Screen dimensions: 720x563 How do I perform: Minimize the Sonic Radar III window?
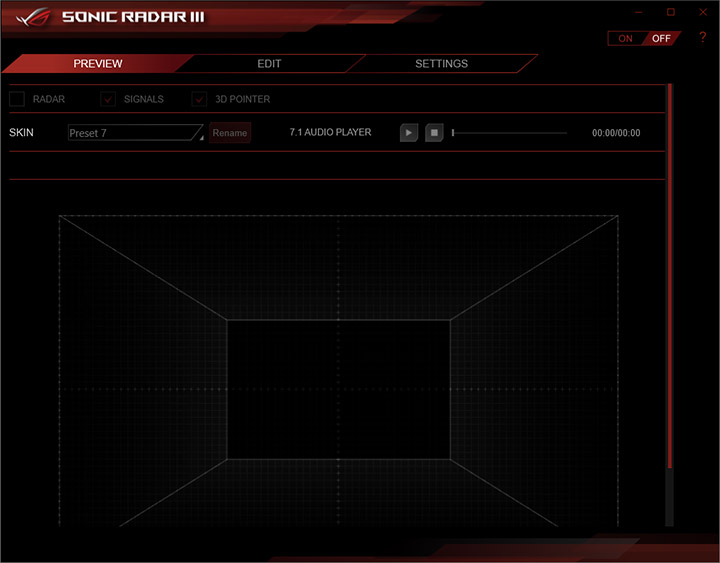click(x=638, y=12)
